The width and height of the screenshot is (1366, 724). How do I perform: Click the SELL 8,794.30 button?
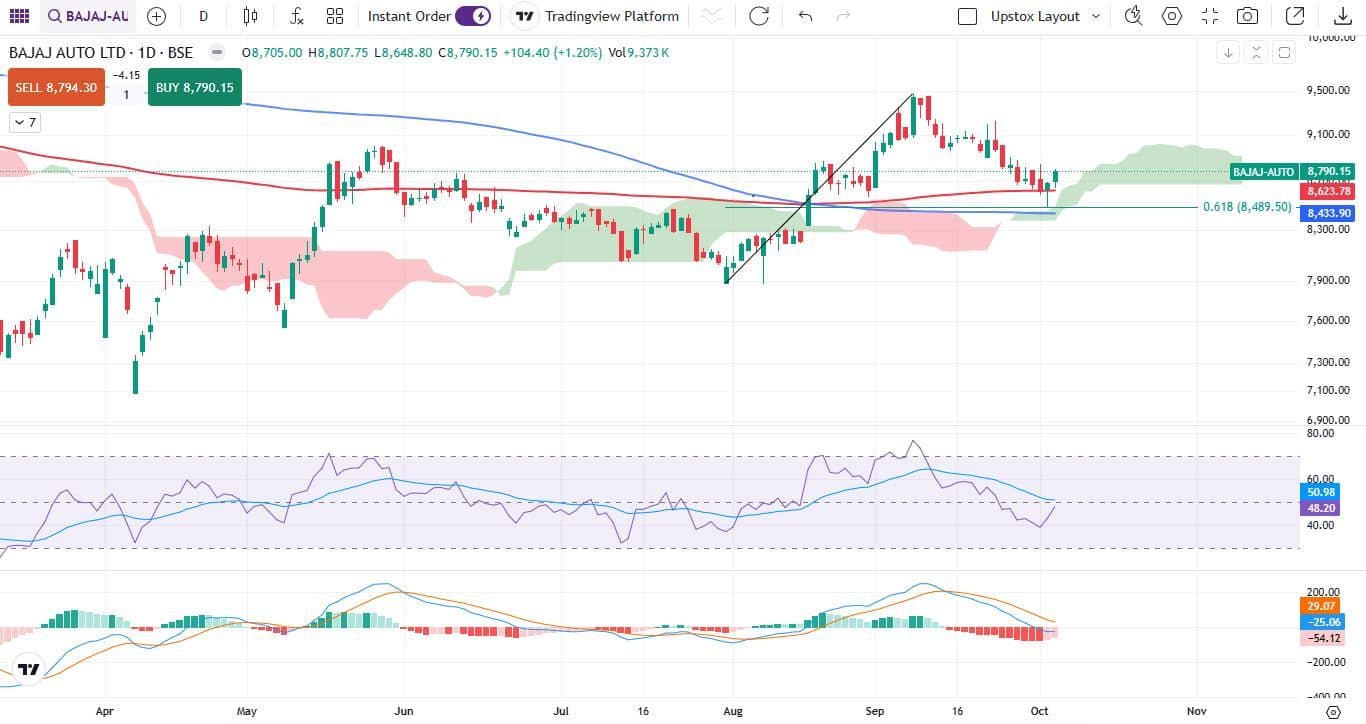[x=55, y=88]
